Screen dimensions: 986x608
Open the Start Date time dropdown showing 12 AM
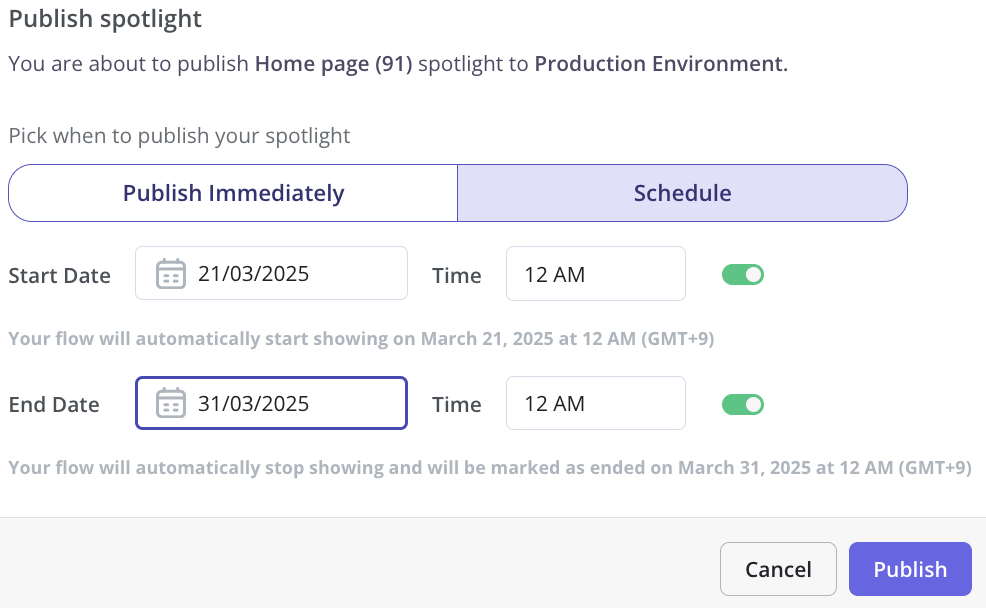pyautogui.click(x=595, y=274)
